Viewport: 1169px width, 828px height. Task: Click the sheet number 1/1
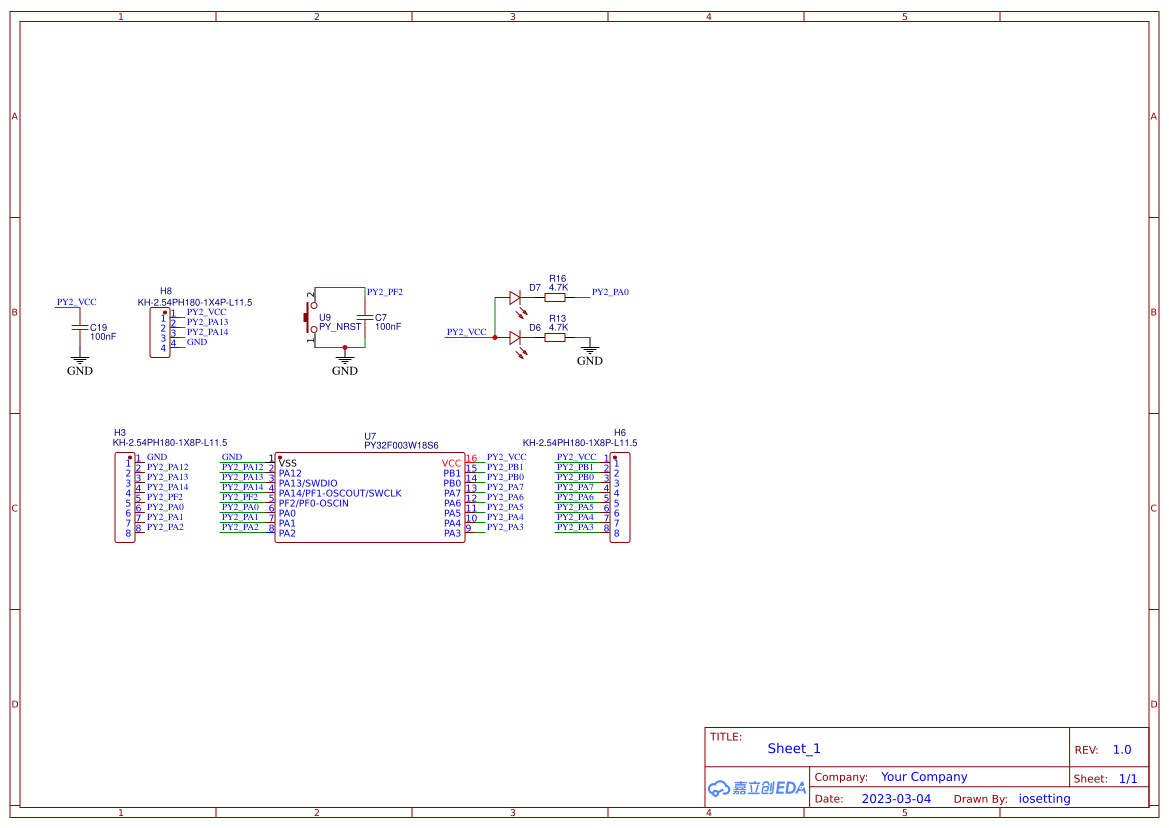1128,779
